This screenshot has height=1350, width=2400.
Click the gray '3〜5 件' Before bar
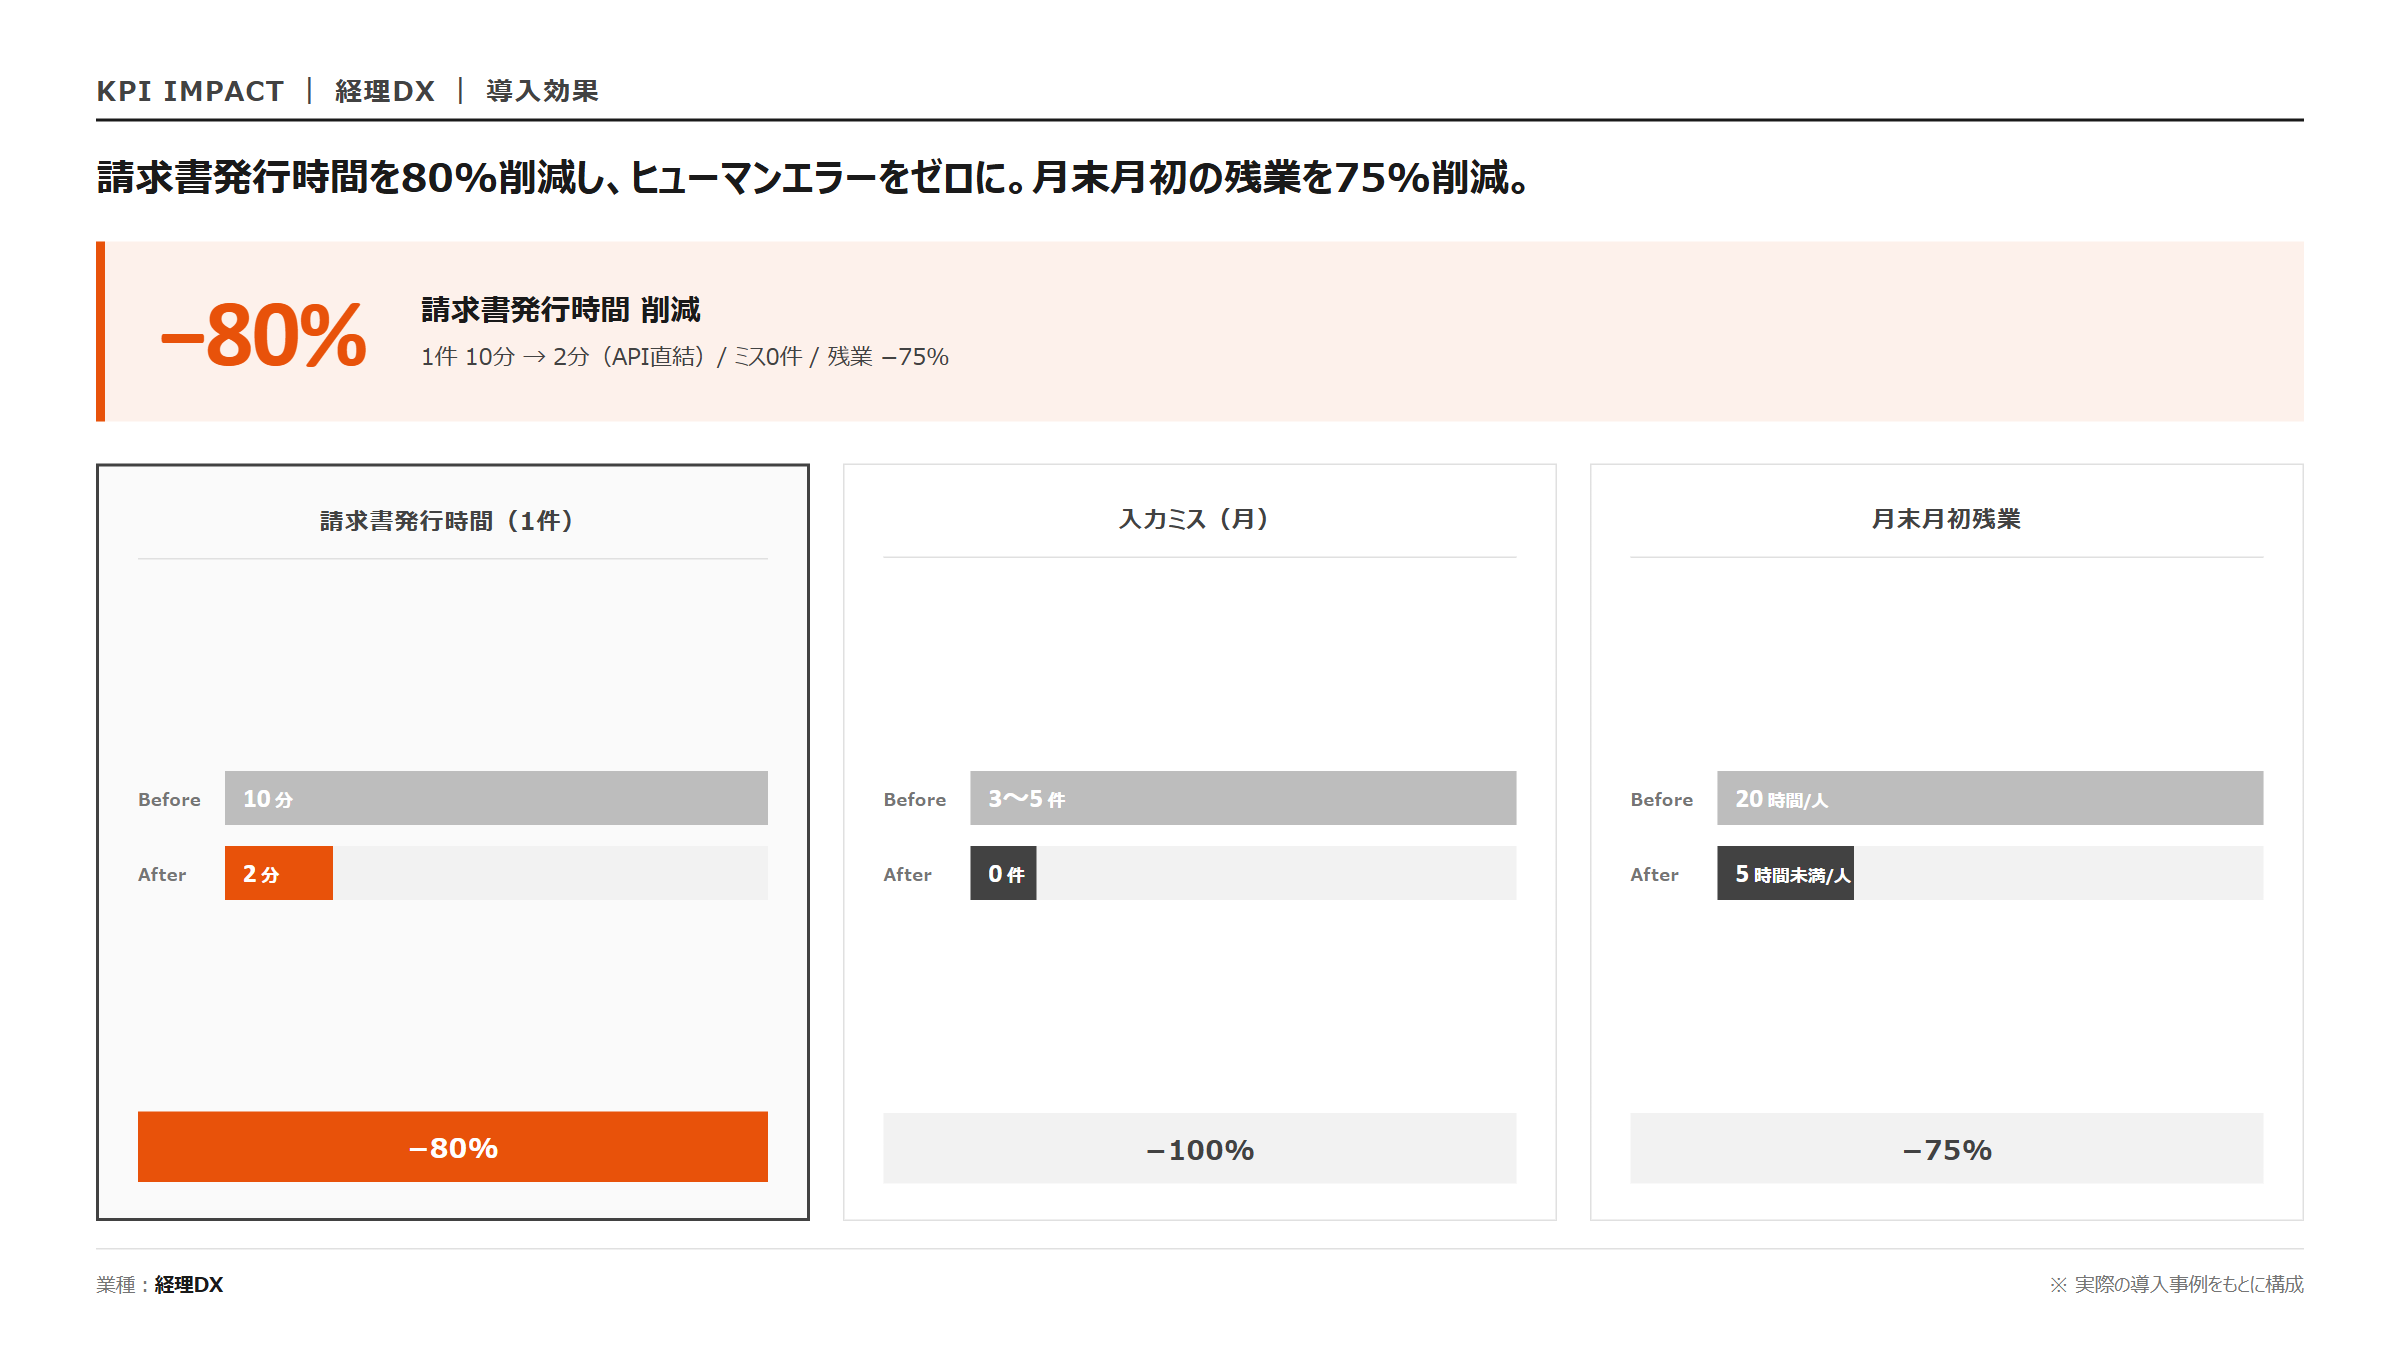coord(1243,798)
